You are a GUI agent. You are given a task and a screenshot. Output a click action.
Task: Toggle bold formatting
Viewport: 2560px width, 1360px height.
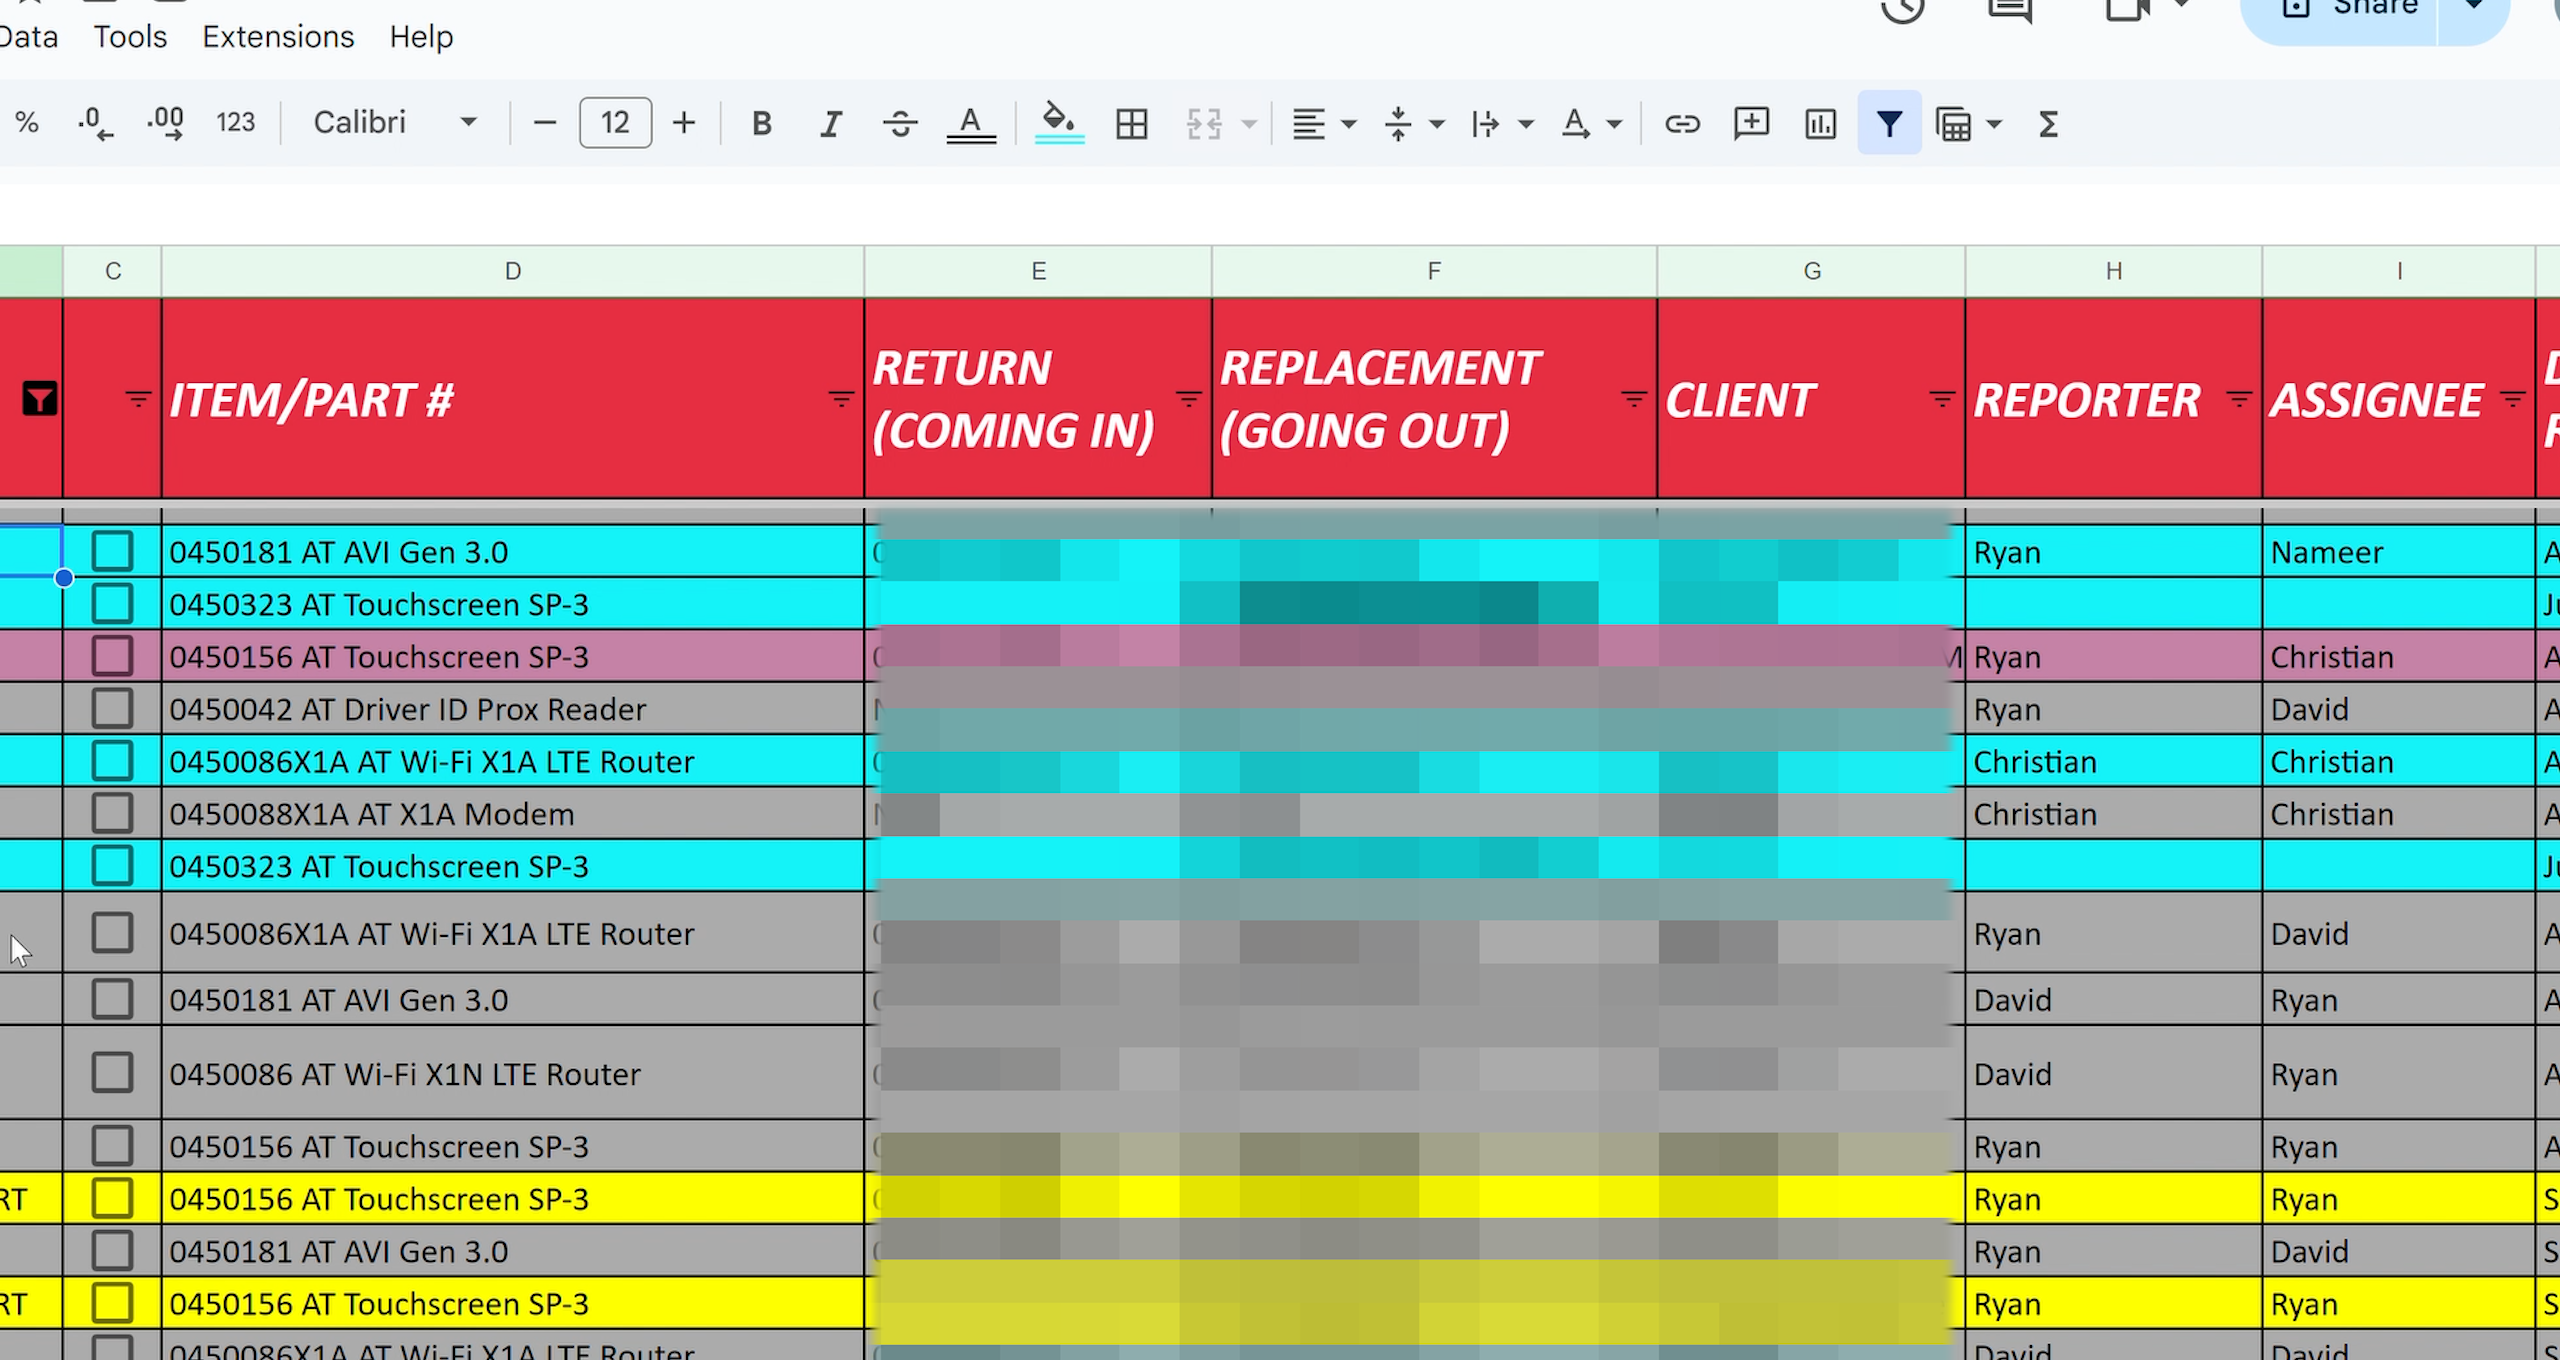761,124
